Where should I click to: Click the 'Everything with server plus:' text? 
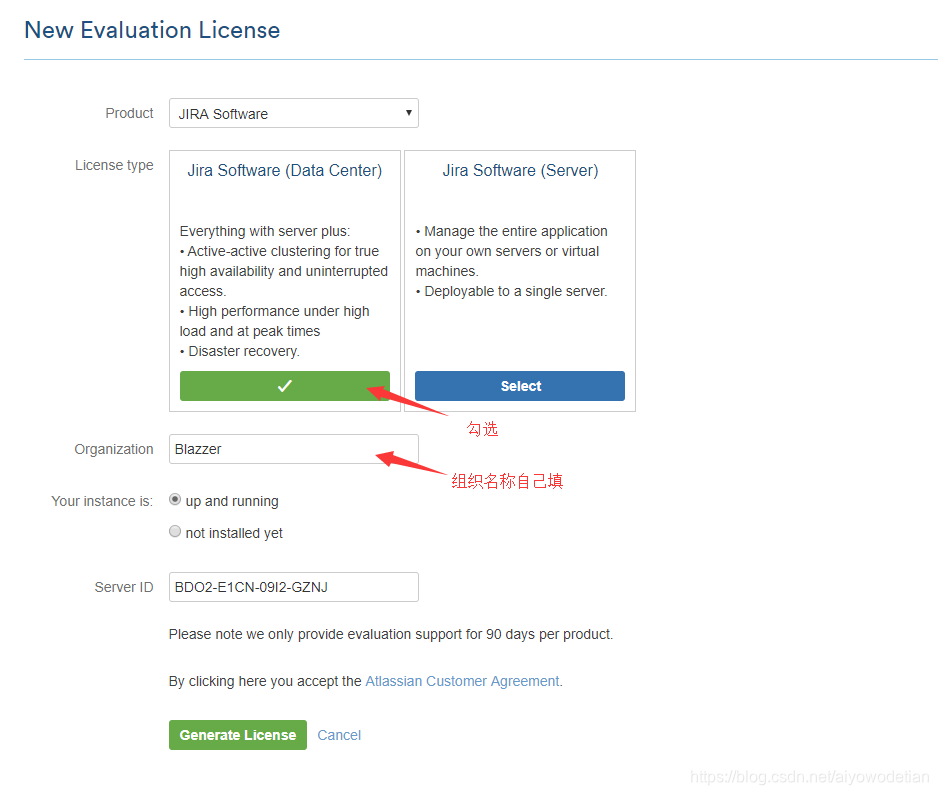(265, 232)
